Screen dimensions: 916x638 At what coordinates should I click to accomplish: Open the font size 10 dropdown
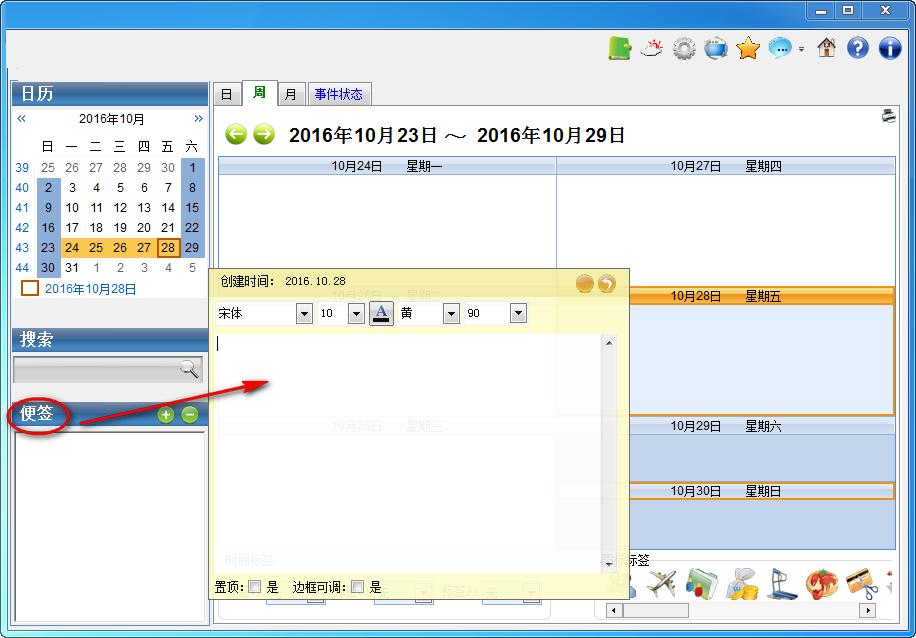click(356, 314)
